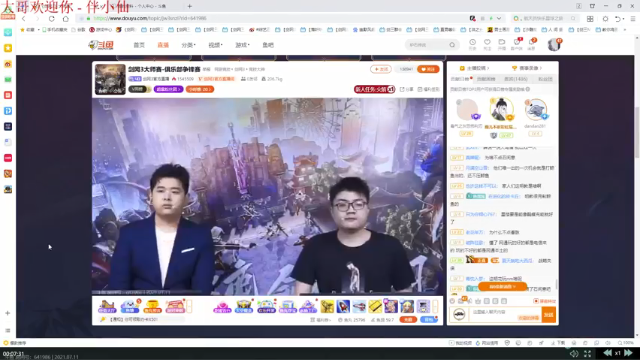Send chat with orange 发送 button
This screenshot has width=640, height=360.
(x=549, y=315)
